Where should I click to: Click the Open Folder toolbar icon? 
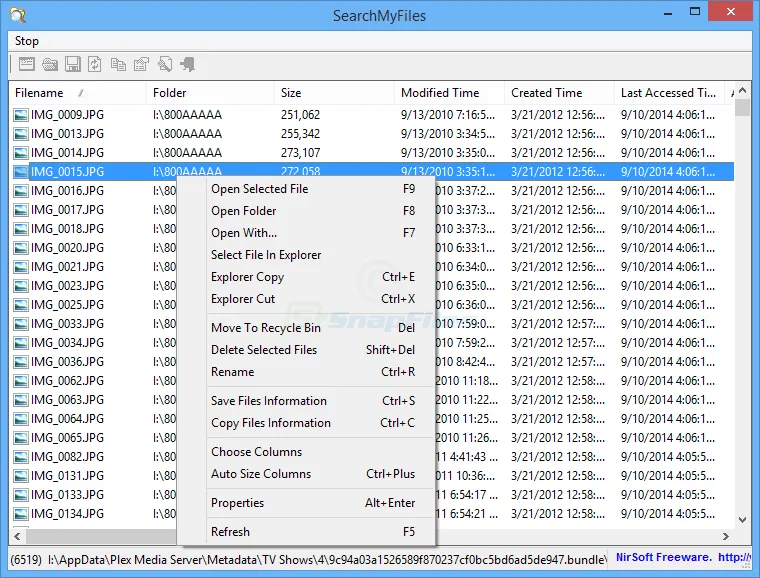[50, 65]
